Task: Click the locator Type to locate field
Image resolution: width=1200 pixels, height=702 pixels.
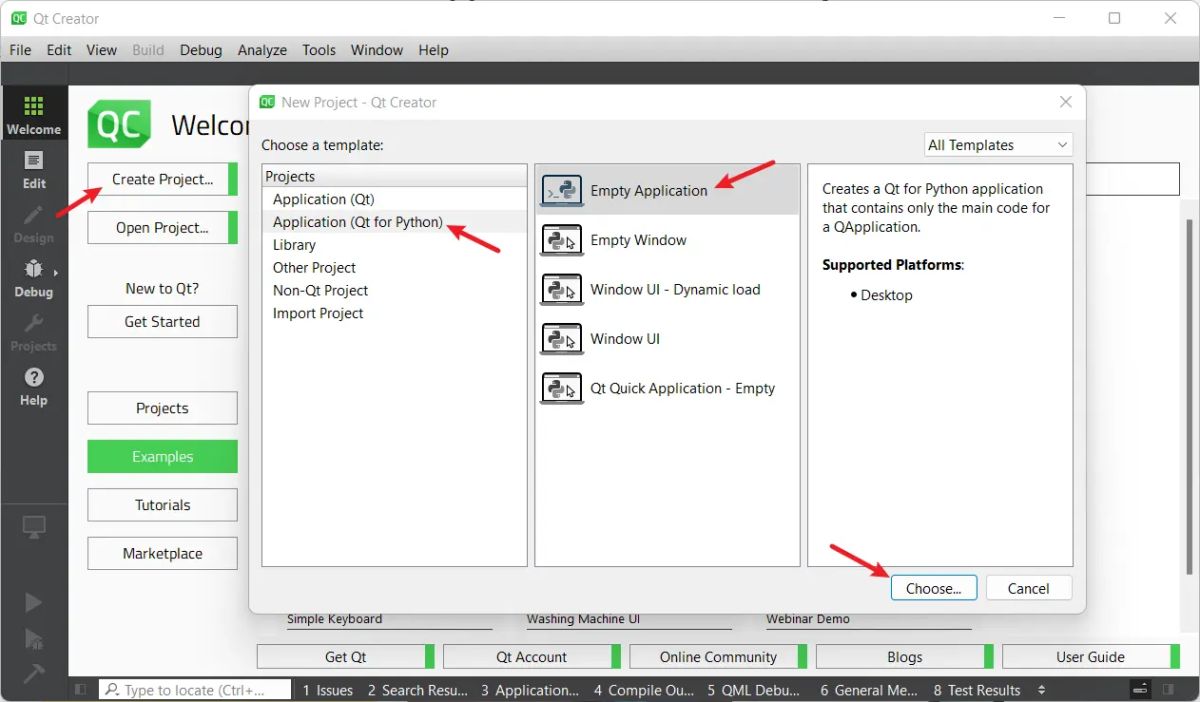Action: pyautogui.click(x=195, y=690)
